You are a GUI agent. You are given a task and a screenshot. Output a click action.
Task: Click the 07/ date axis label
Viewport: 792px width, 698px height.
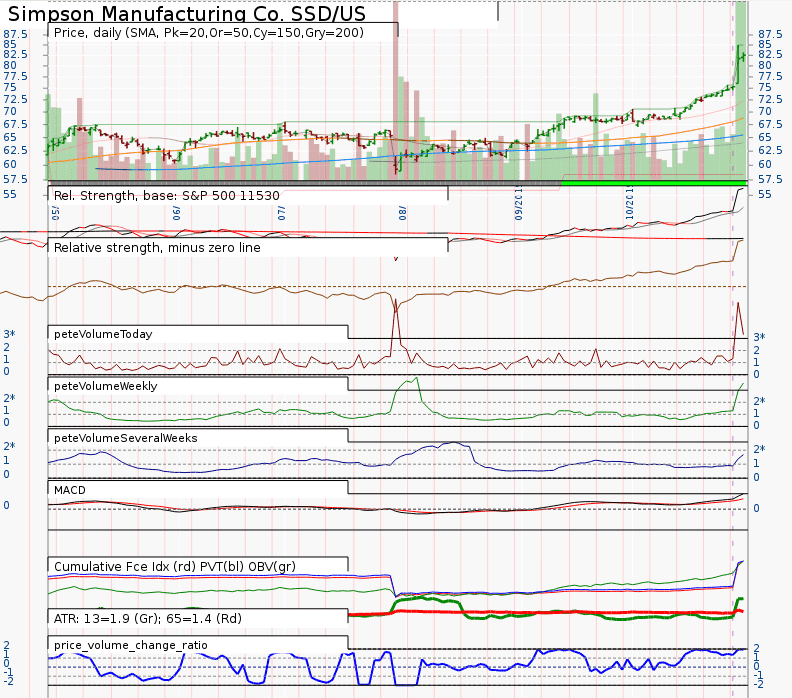[282, 213]
